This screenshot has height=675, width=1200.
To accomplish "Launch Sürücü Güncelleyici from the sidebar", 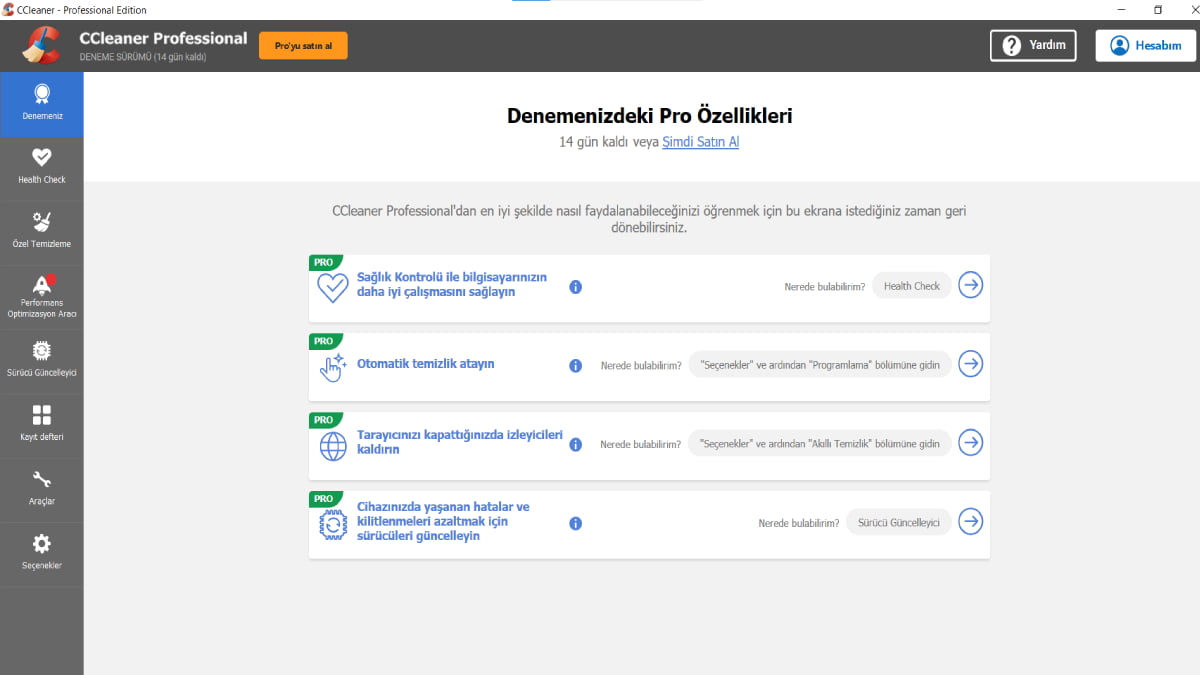I will [x=41, y=359].
